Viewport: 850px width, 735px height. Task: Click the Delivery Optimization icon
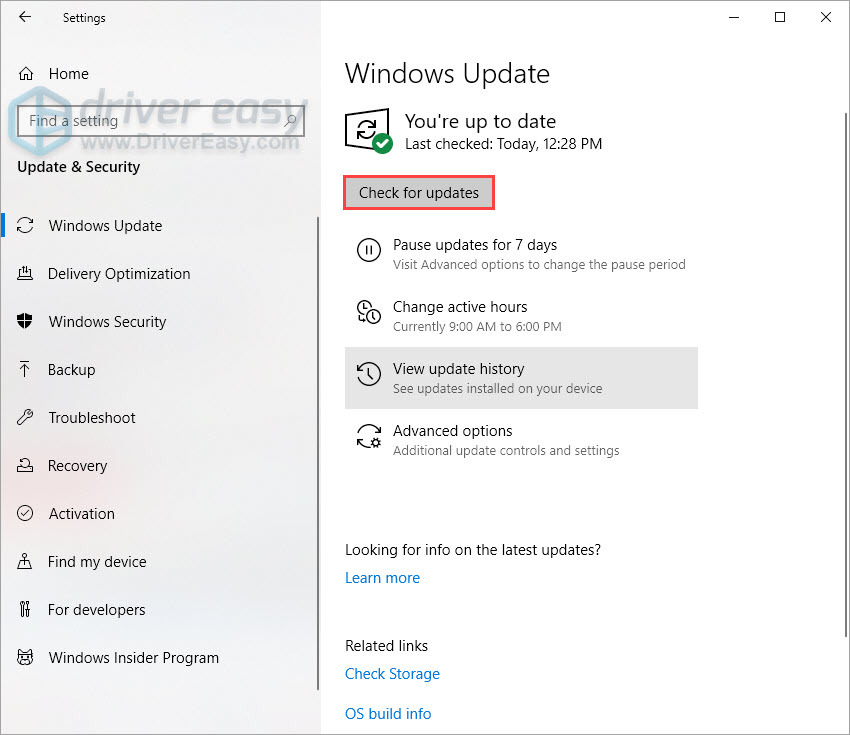[25, 273]
